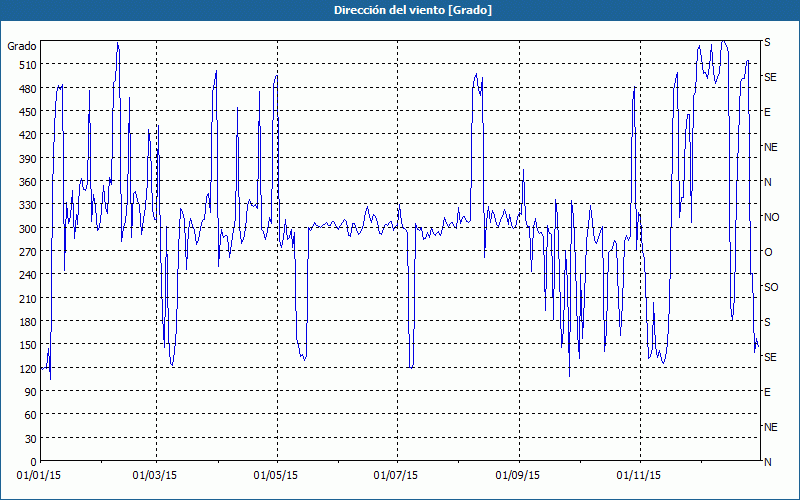
Task: Click the 480 y-axis value
Action: click(x=28, y=89)
